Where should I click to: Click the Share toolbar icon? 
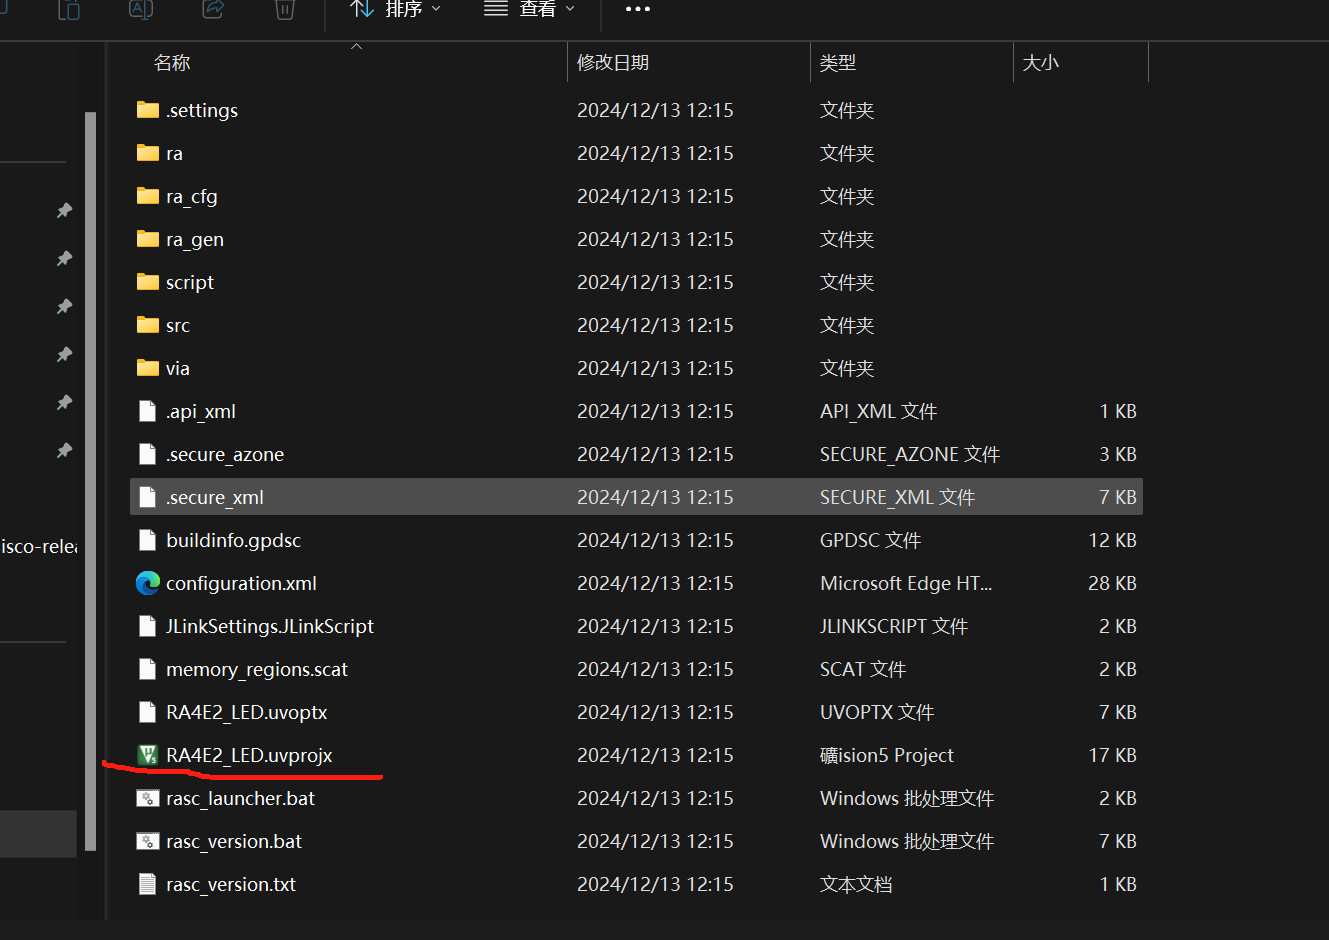213,9
